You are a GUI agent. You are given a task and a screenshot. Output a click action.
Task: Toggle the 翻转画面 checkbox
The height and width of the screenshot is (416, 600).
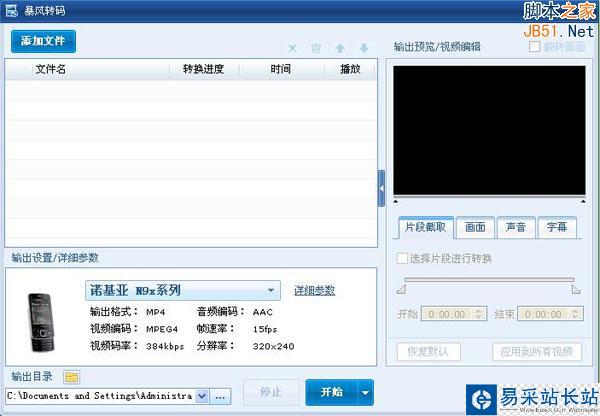tap(534, 47)
